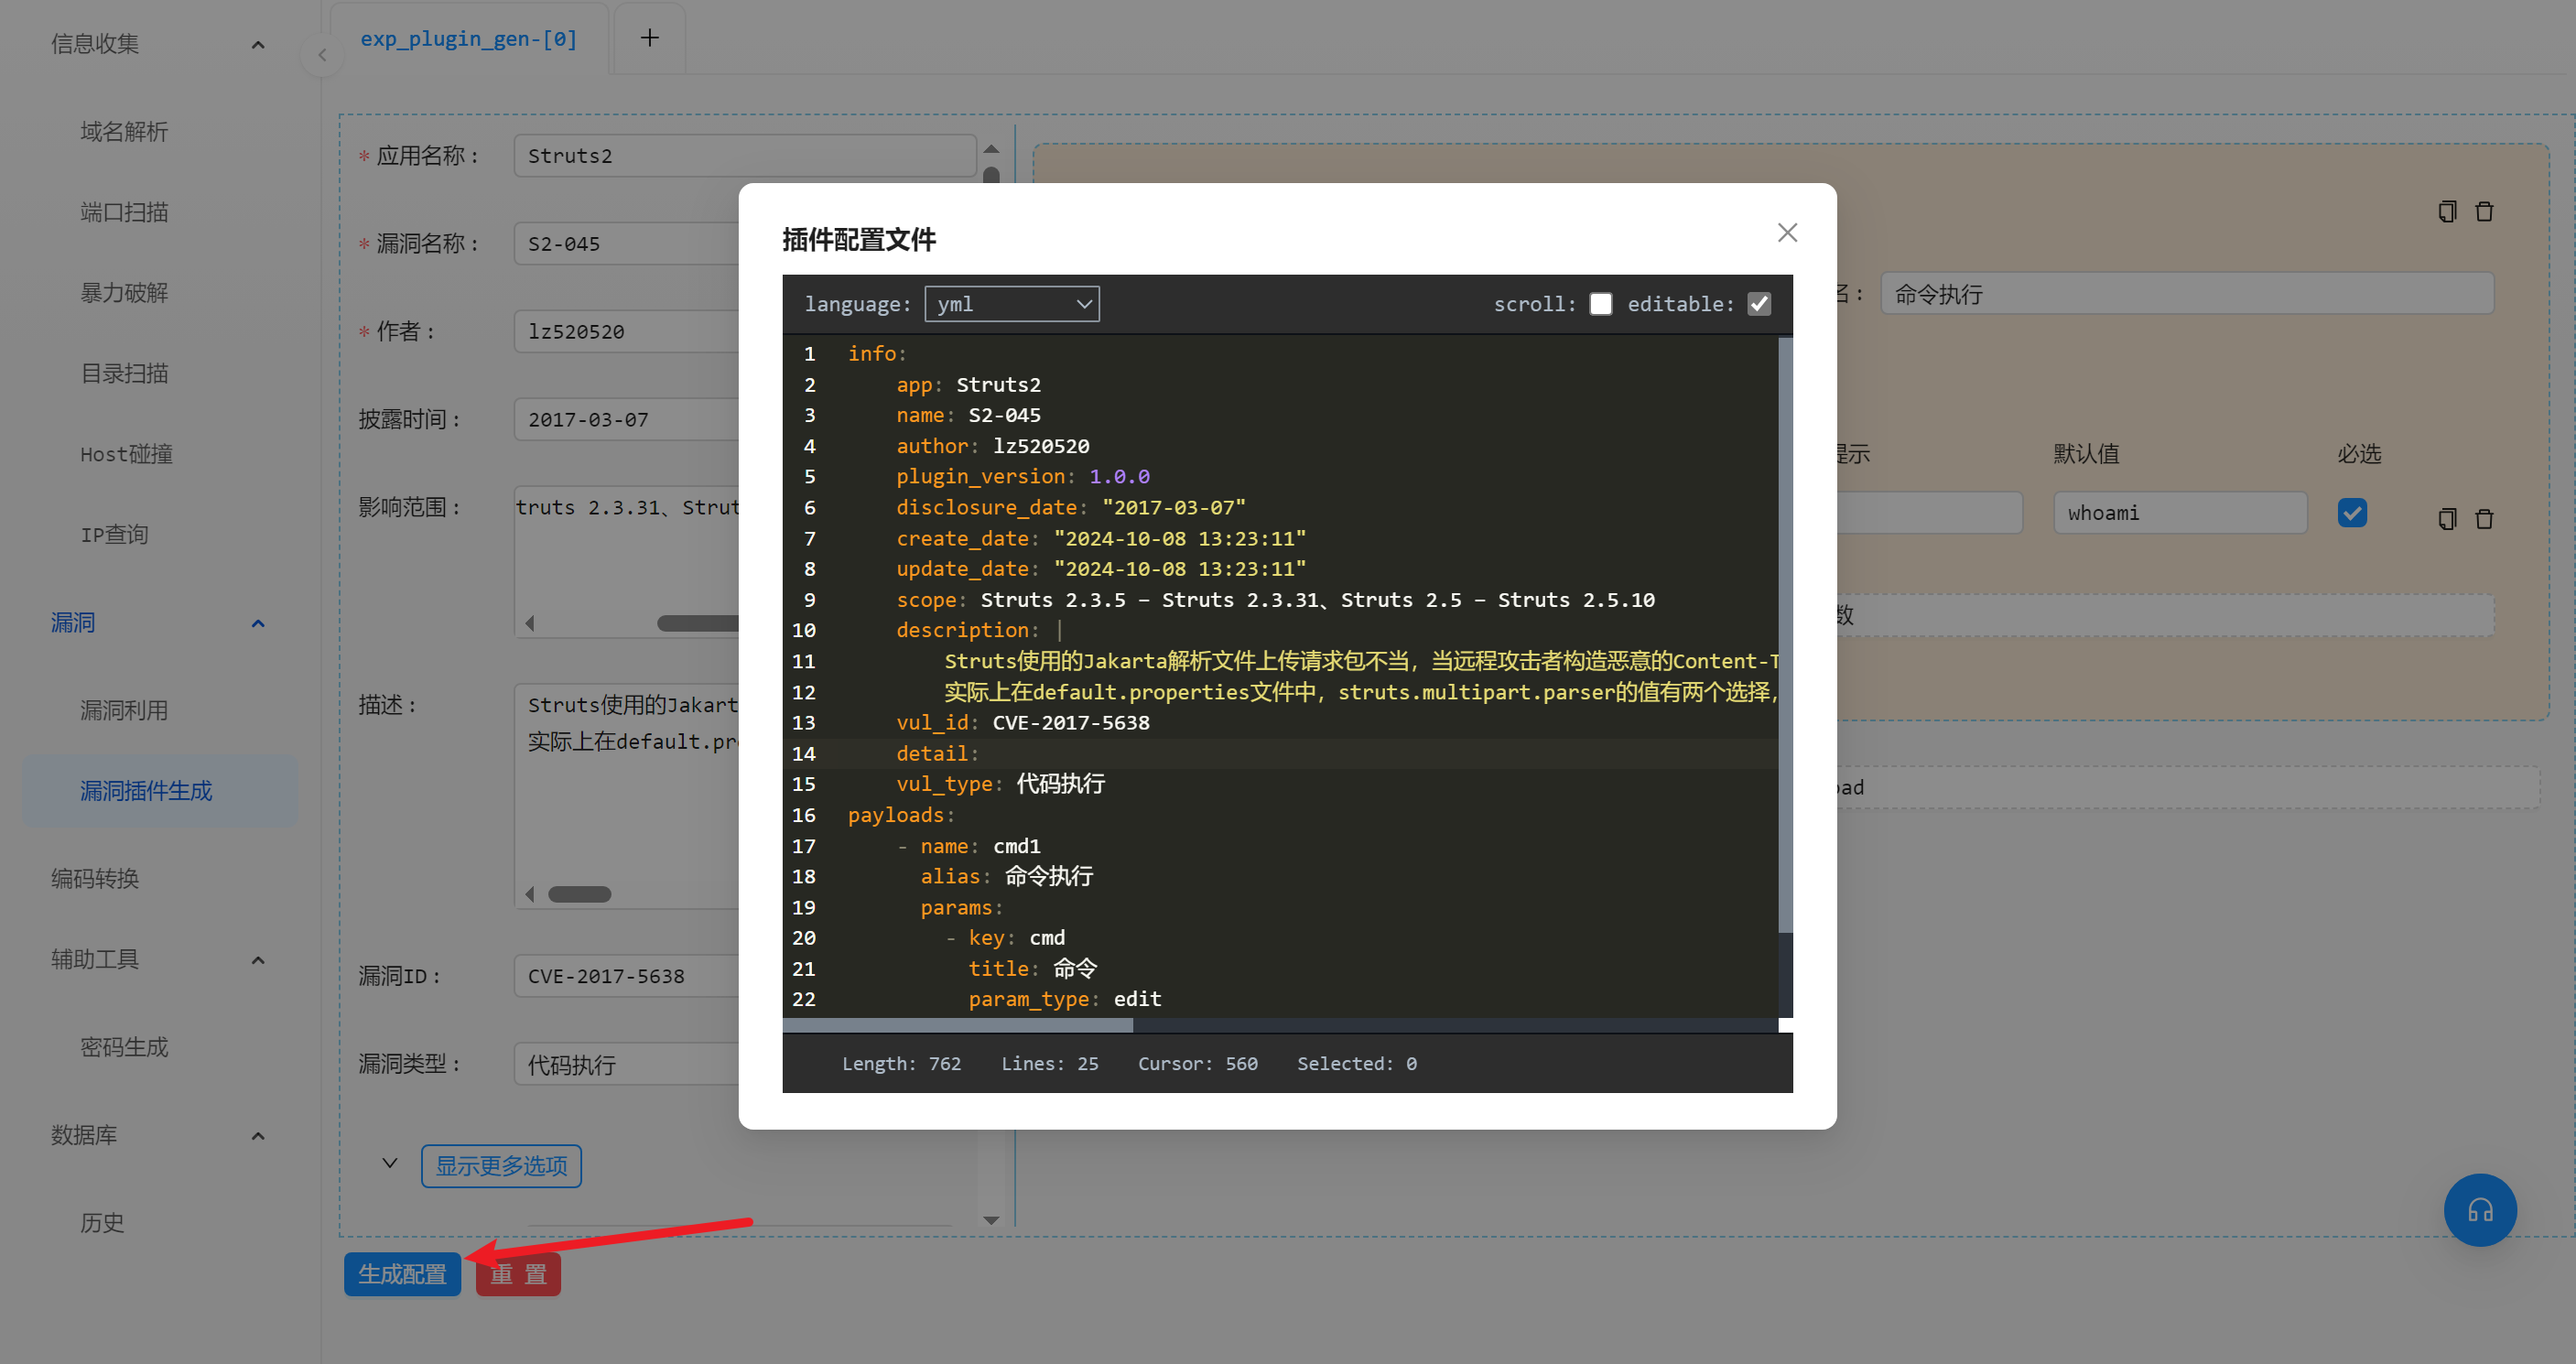
Task: Click the headset support floating icon
Action: pos(2479,1210)
